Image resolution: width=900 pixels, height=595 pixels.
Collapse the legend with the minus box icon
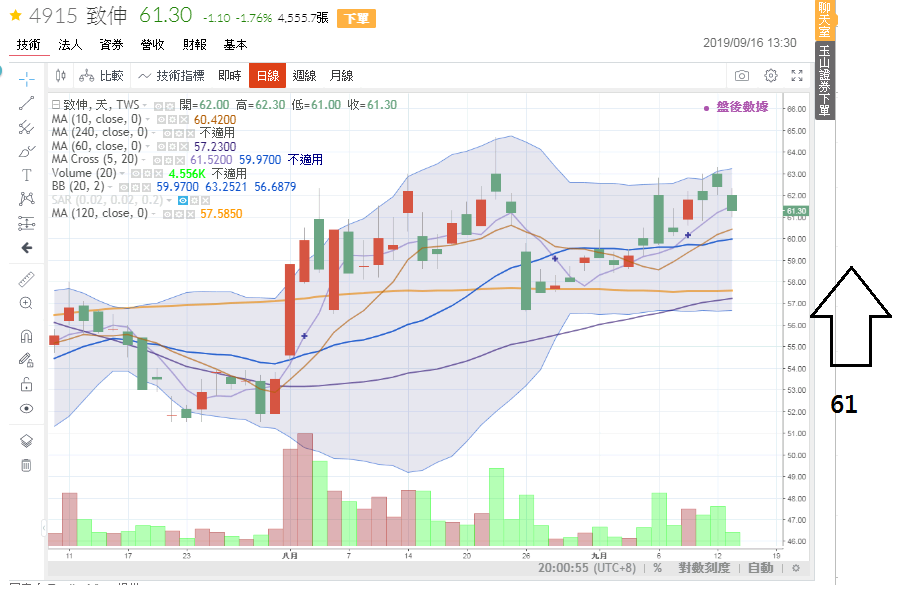pyautogui.click(x=56, y=105)
